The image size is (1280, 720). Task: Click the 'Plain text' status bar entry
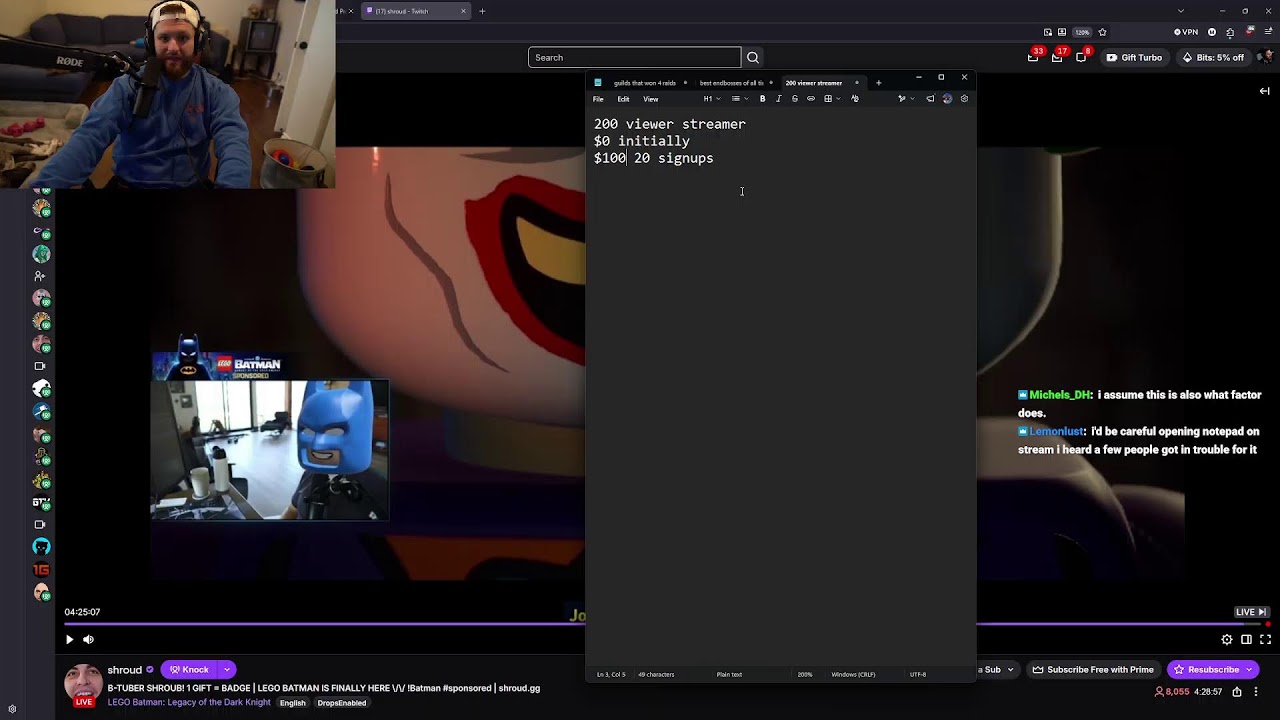coord(729,675)
